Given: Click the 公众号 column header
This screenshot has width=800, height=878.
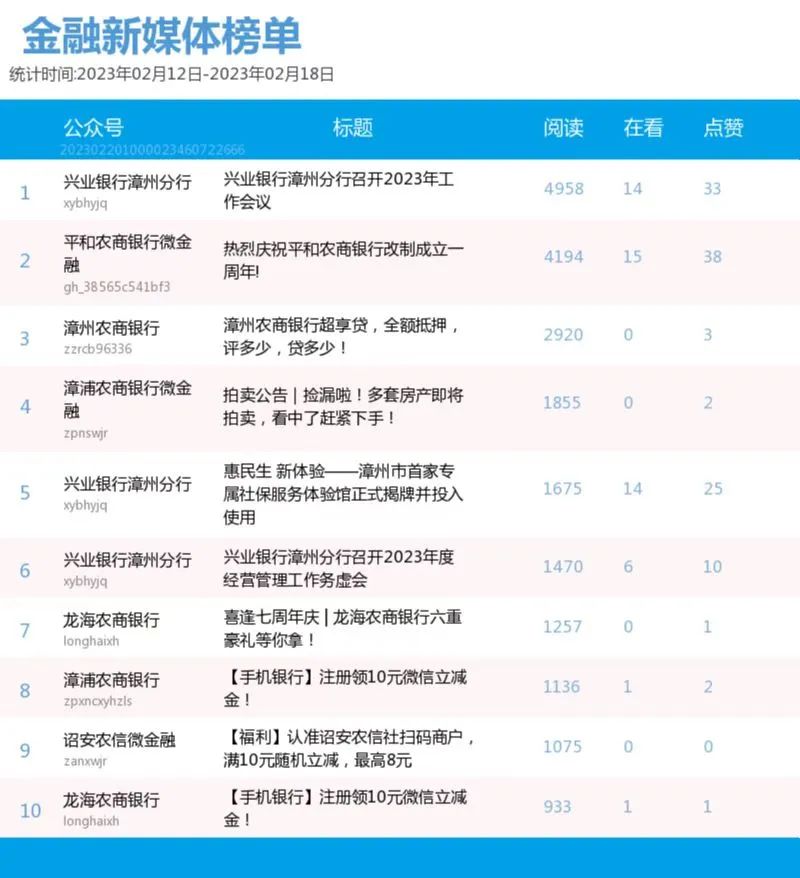Looking at the screenshot, I should 93,128.
